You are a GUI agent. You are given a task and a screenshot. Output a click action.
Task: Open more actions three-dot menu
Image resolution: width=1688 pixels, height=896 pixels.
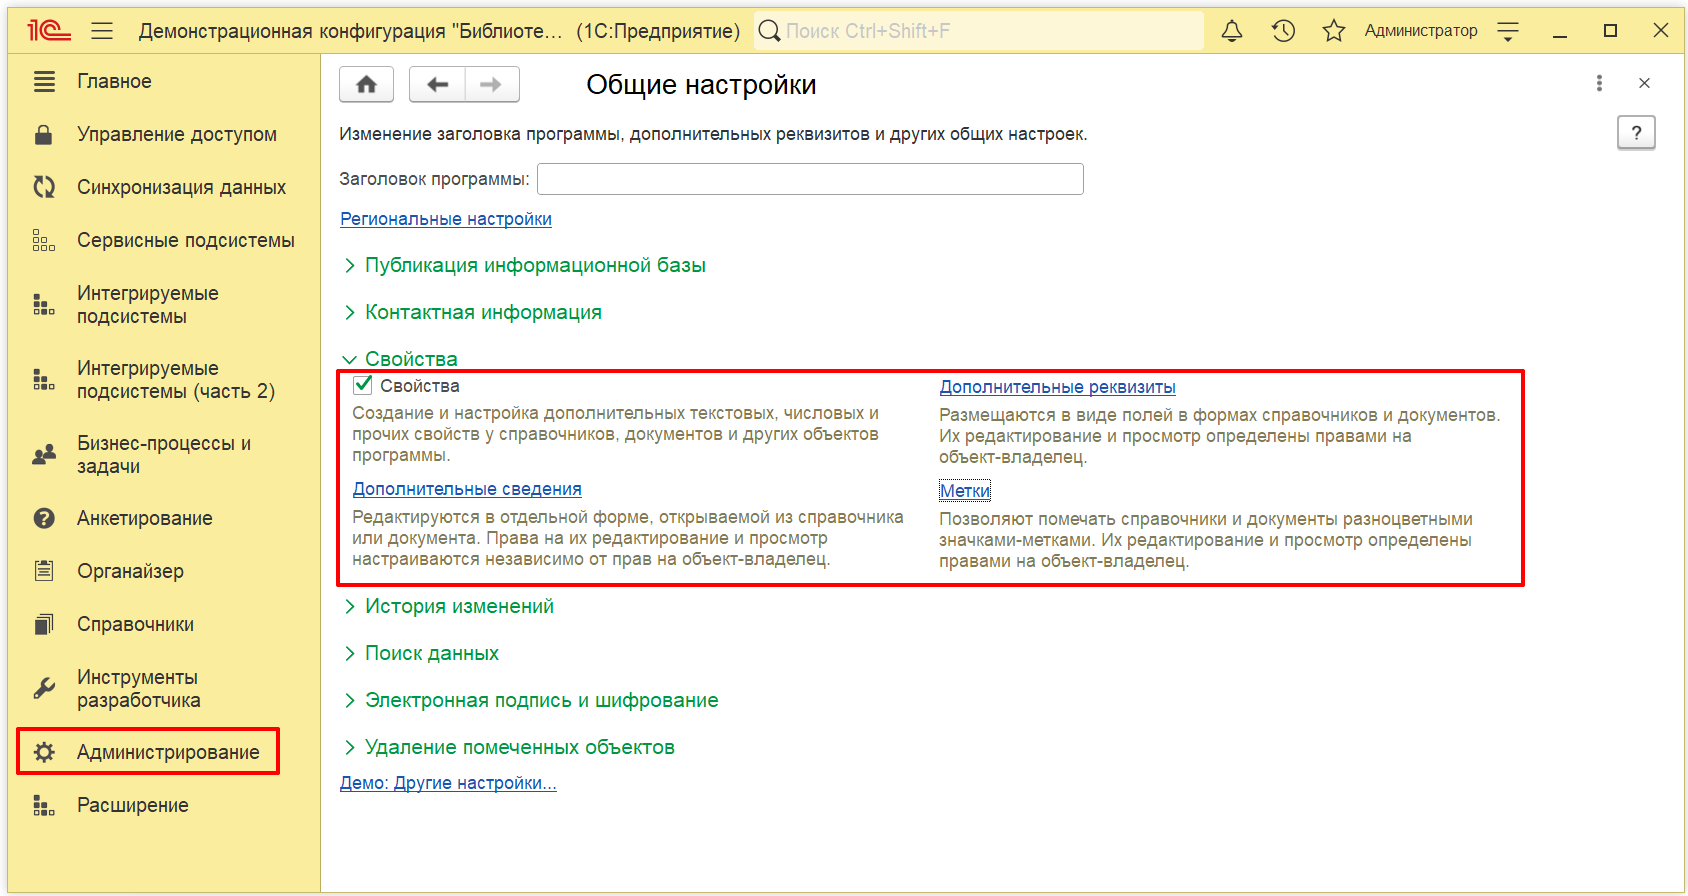pyautogui.click(x=1599, y=83)
